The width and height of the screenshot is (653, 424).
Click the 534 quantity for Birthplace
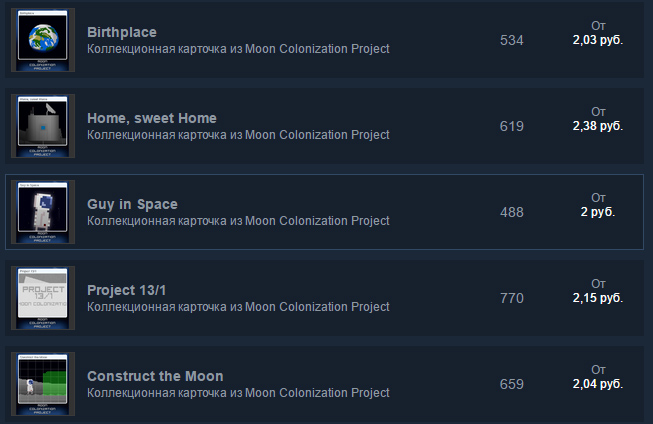coord(511,40)
